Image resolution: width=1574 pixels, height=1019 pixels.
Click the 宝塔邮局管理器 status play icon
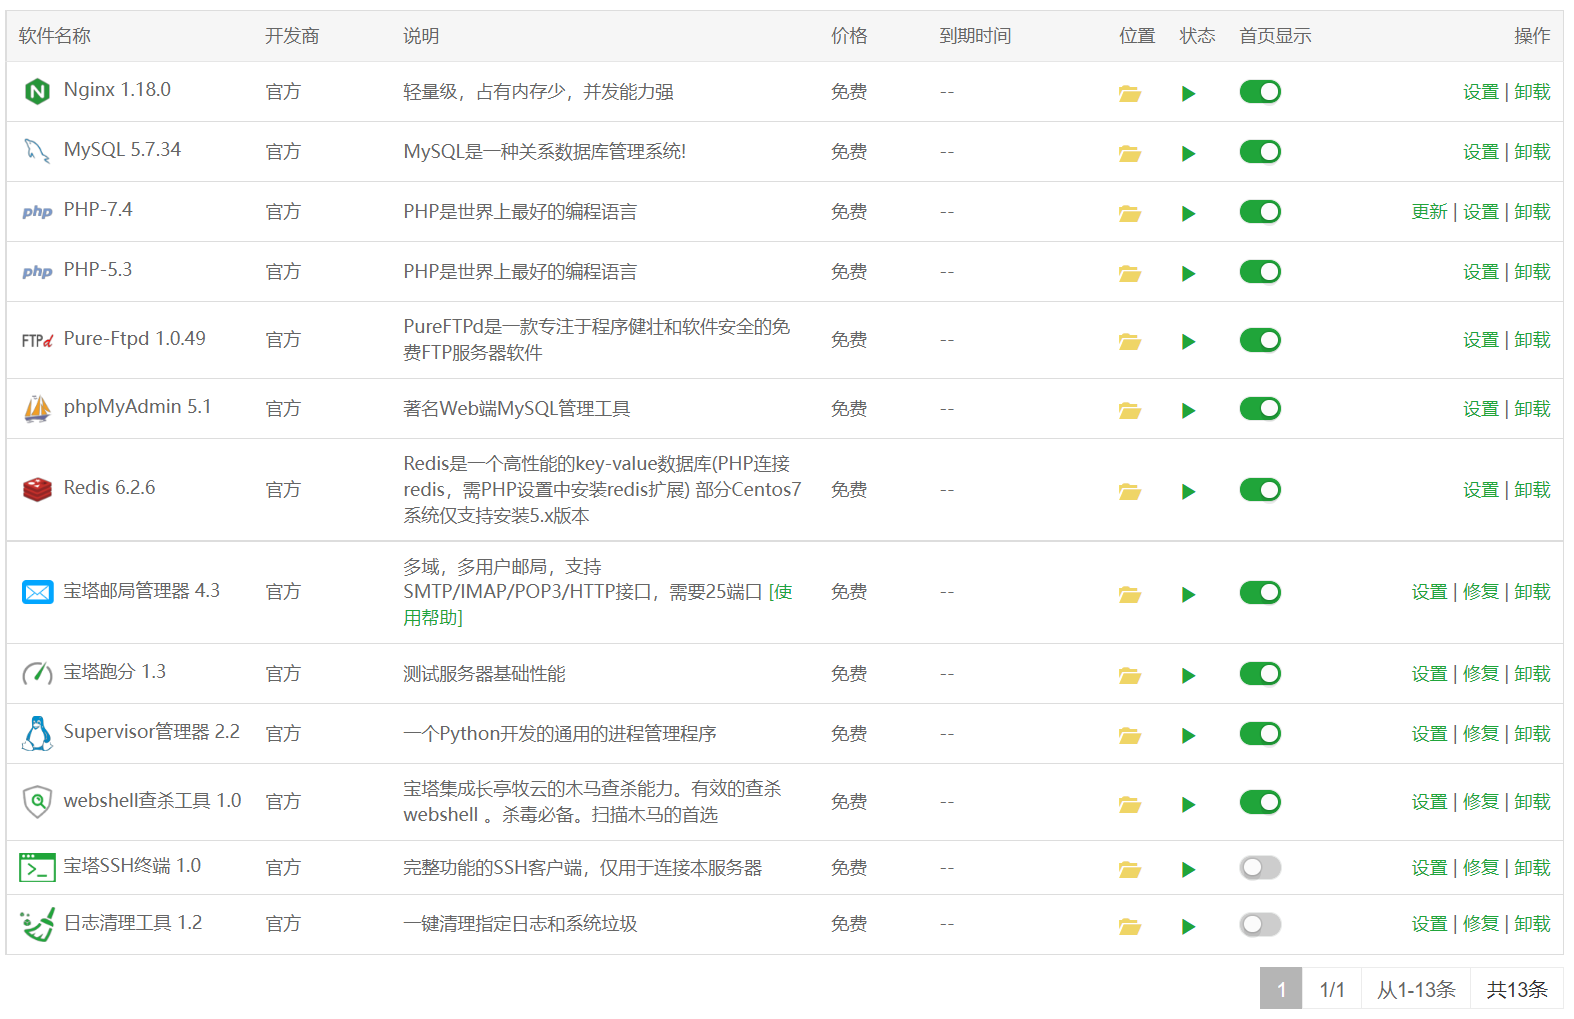pyautogui.click(x=1188, y=594)
